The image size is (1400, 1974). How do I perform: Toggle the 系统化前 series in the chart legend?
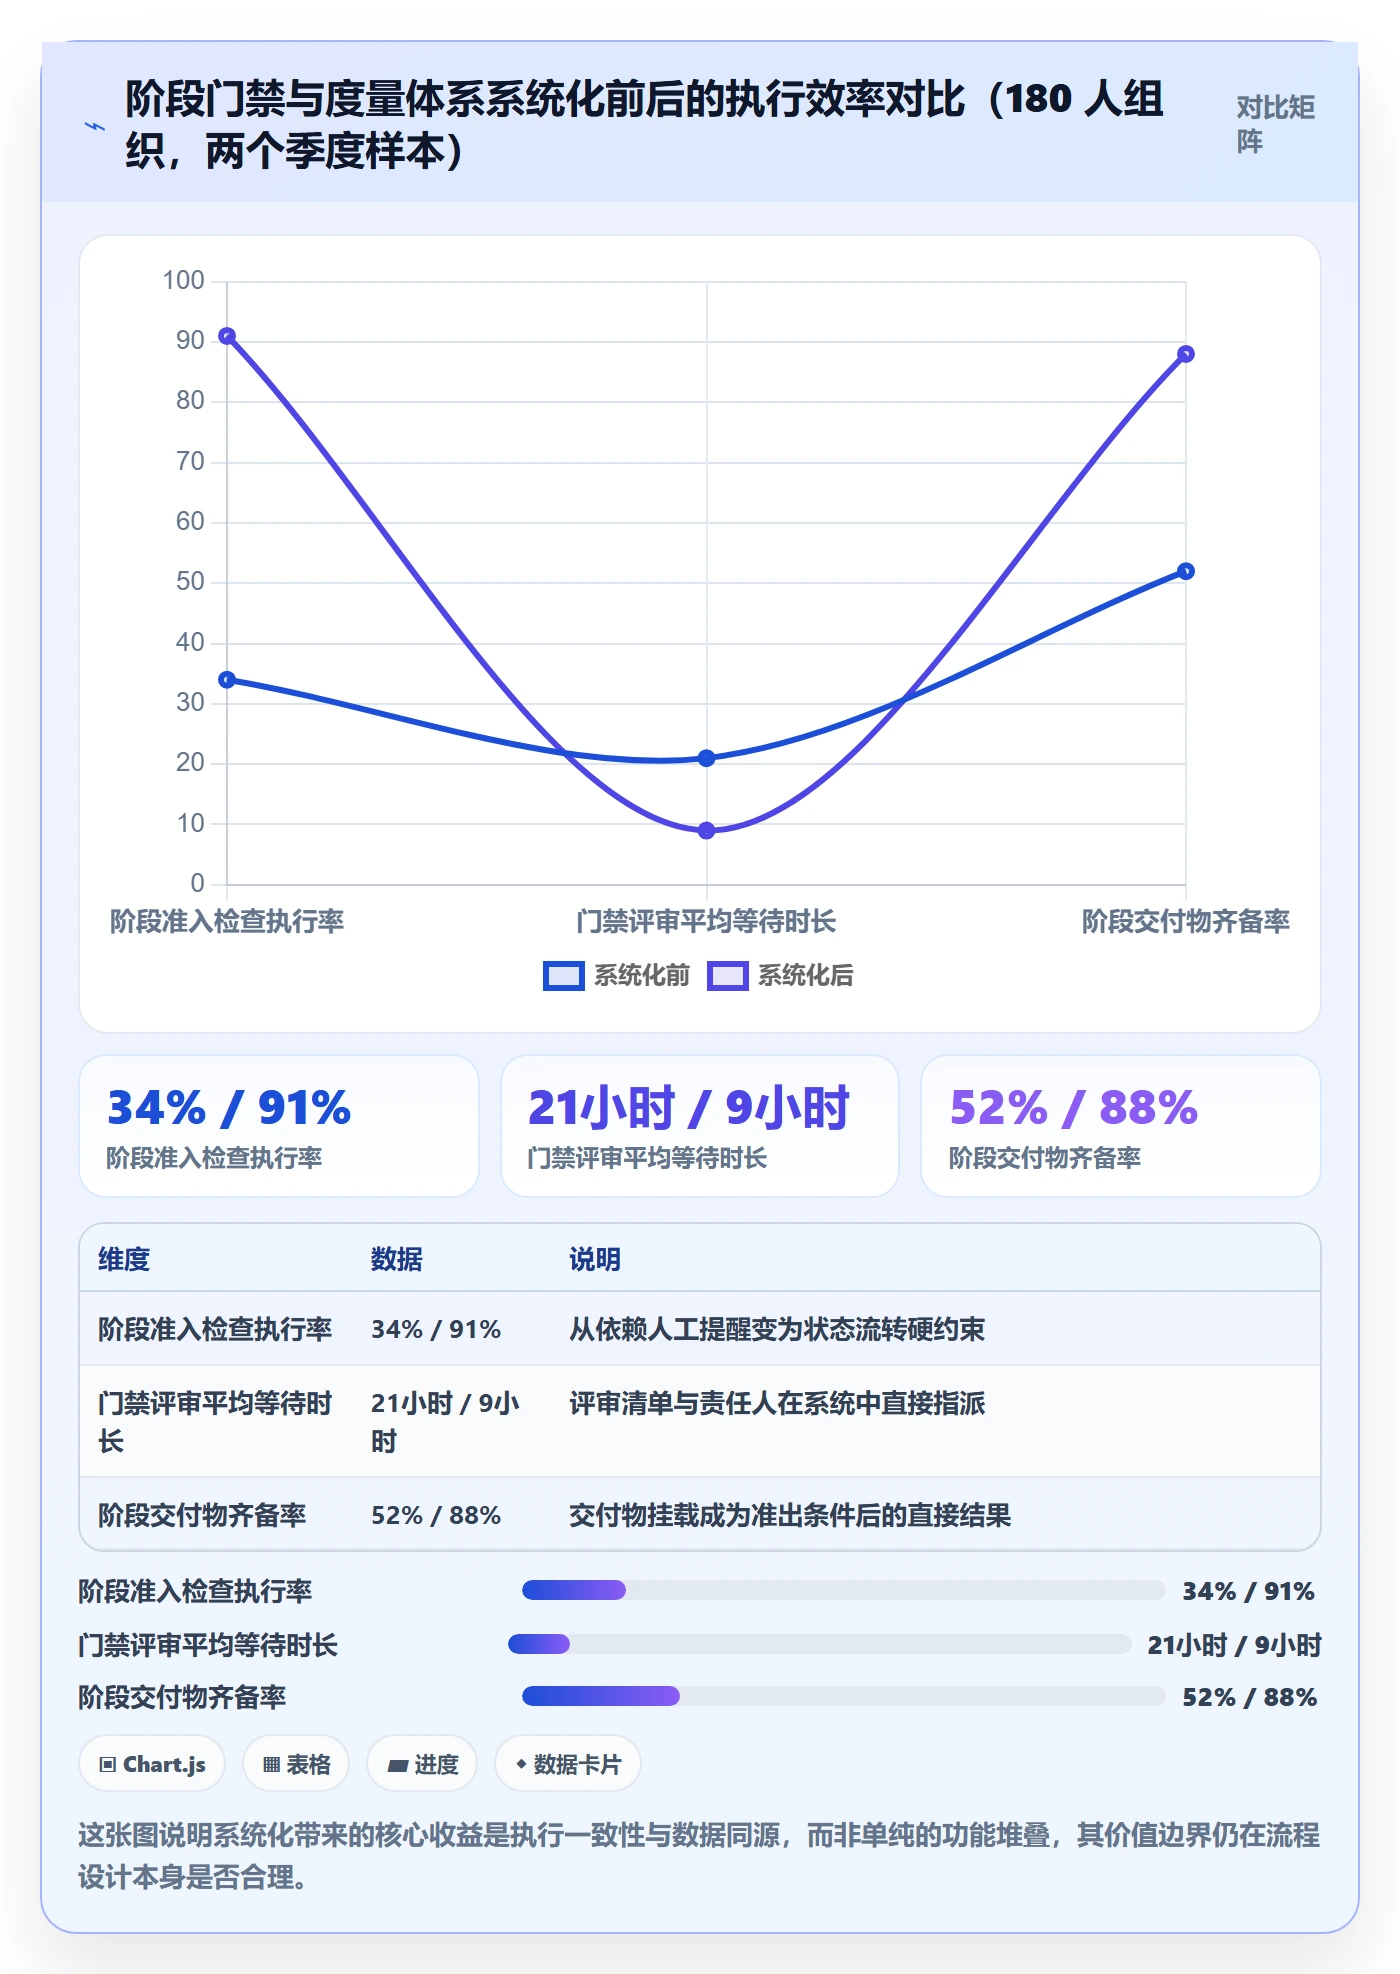tap(616, 975)
